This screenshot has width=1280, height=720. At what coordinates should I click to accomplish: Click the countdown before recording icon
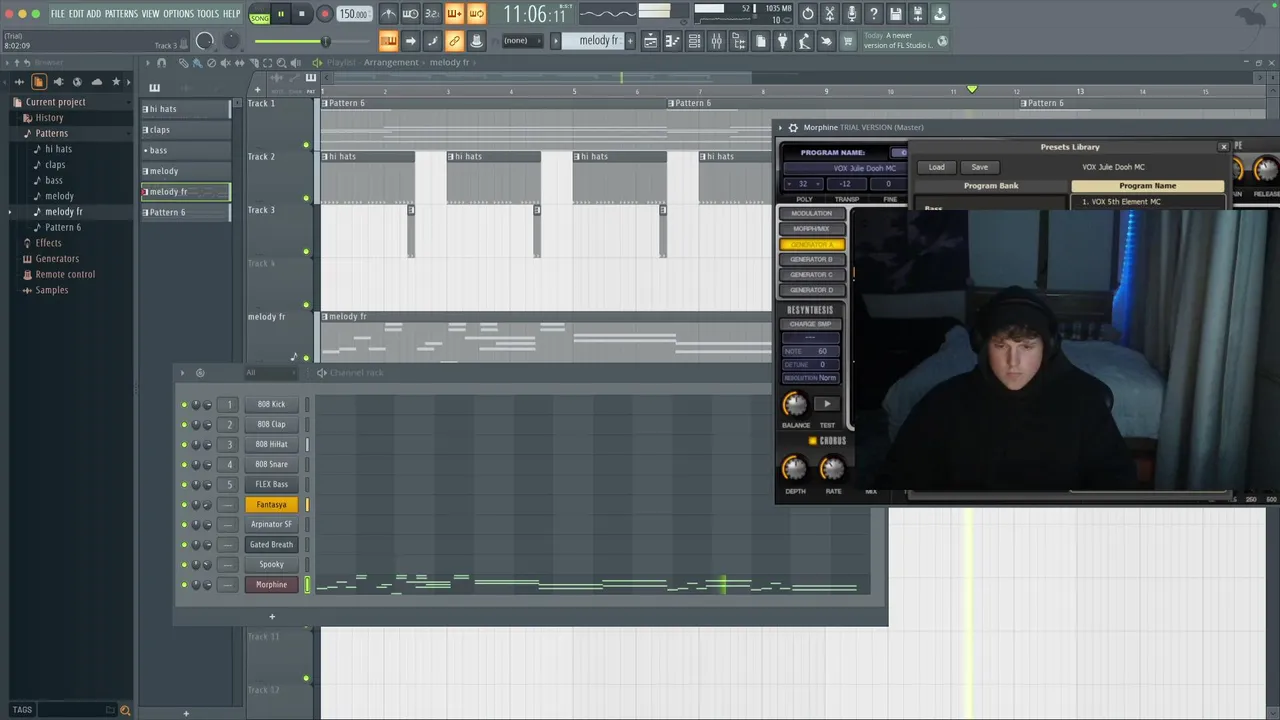pos(432,14)
